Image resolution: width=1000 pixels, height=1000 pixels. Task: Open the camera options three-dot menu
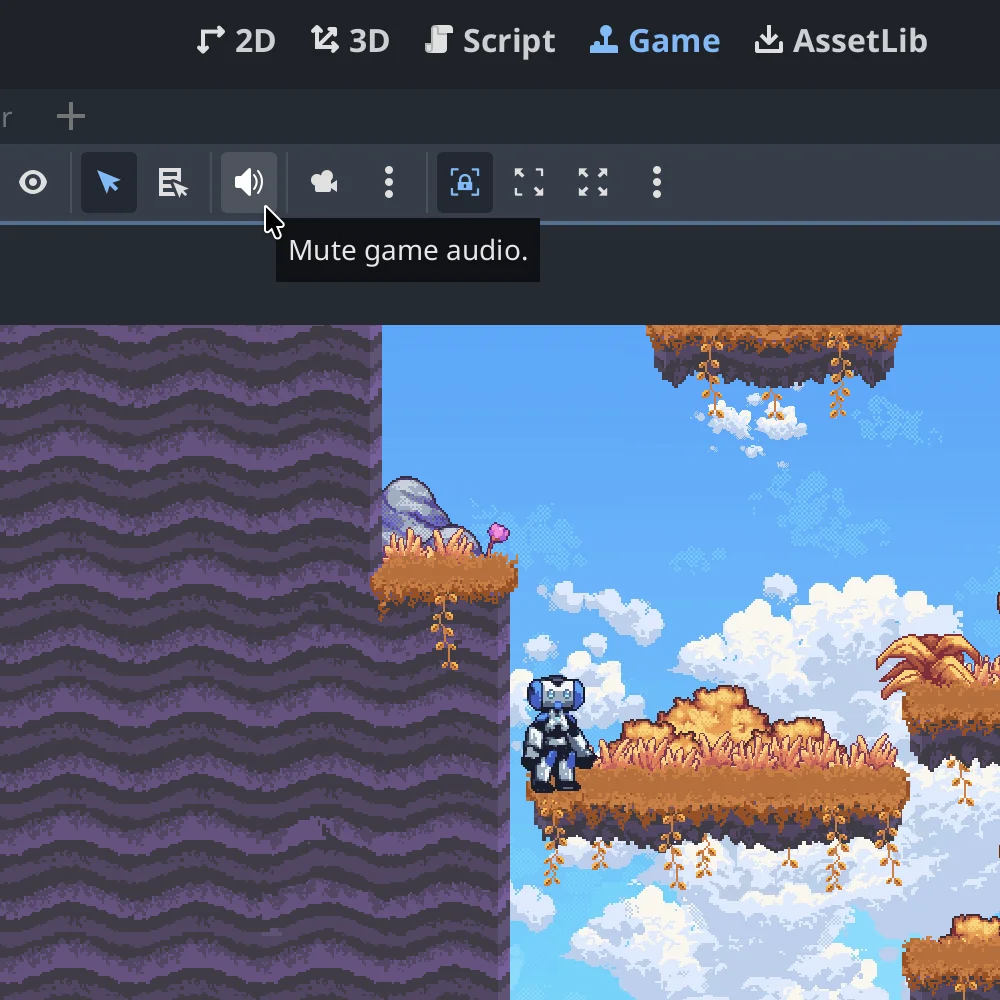pyautogui.click(x=389, y=183)
